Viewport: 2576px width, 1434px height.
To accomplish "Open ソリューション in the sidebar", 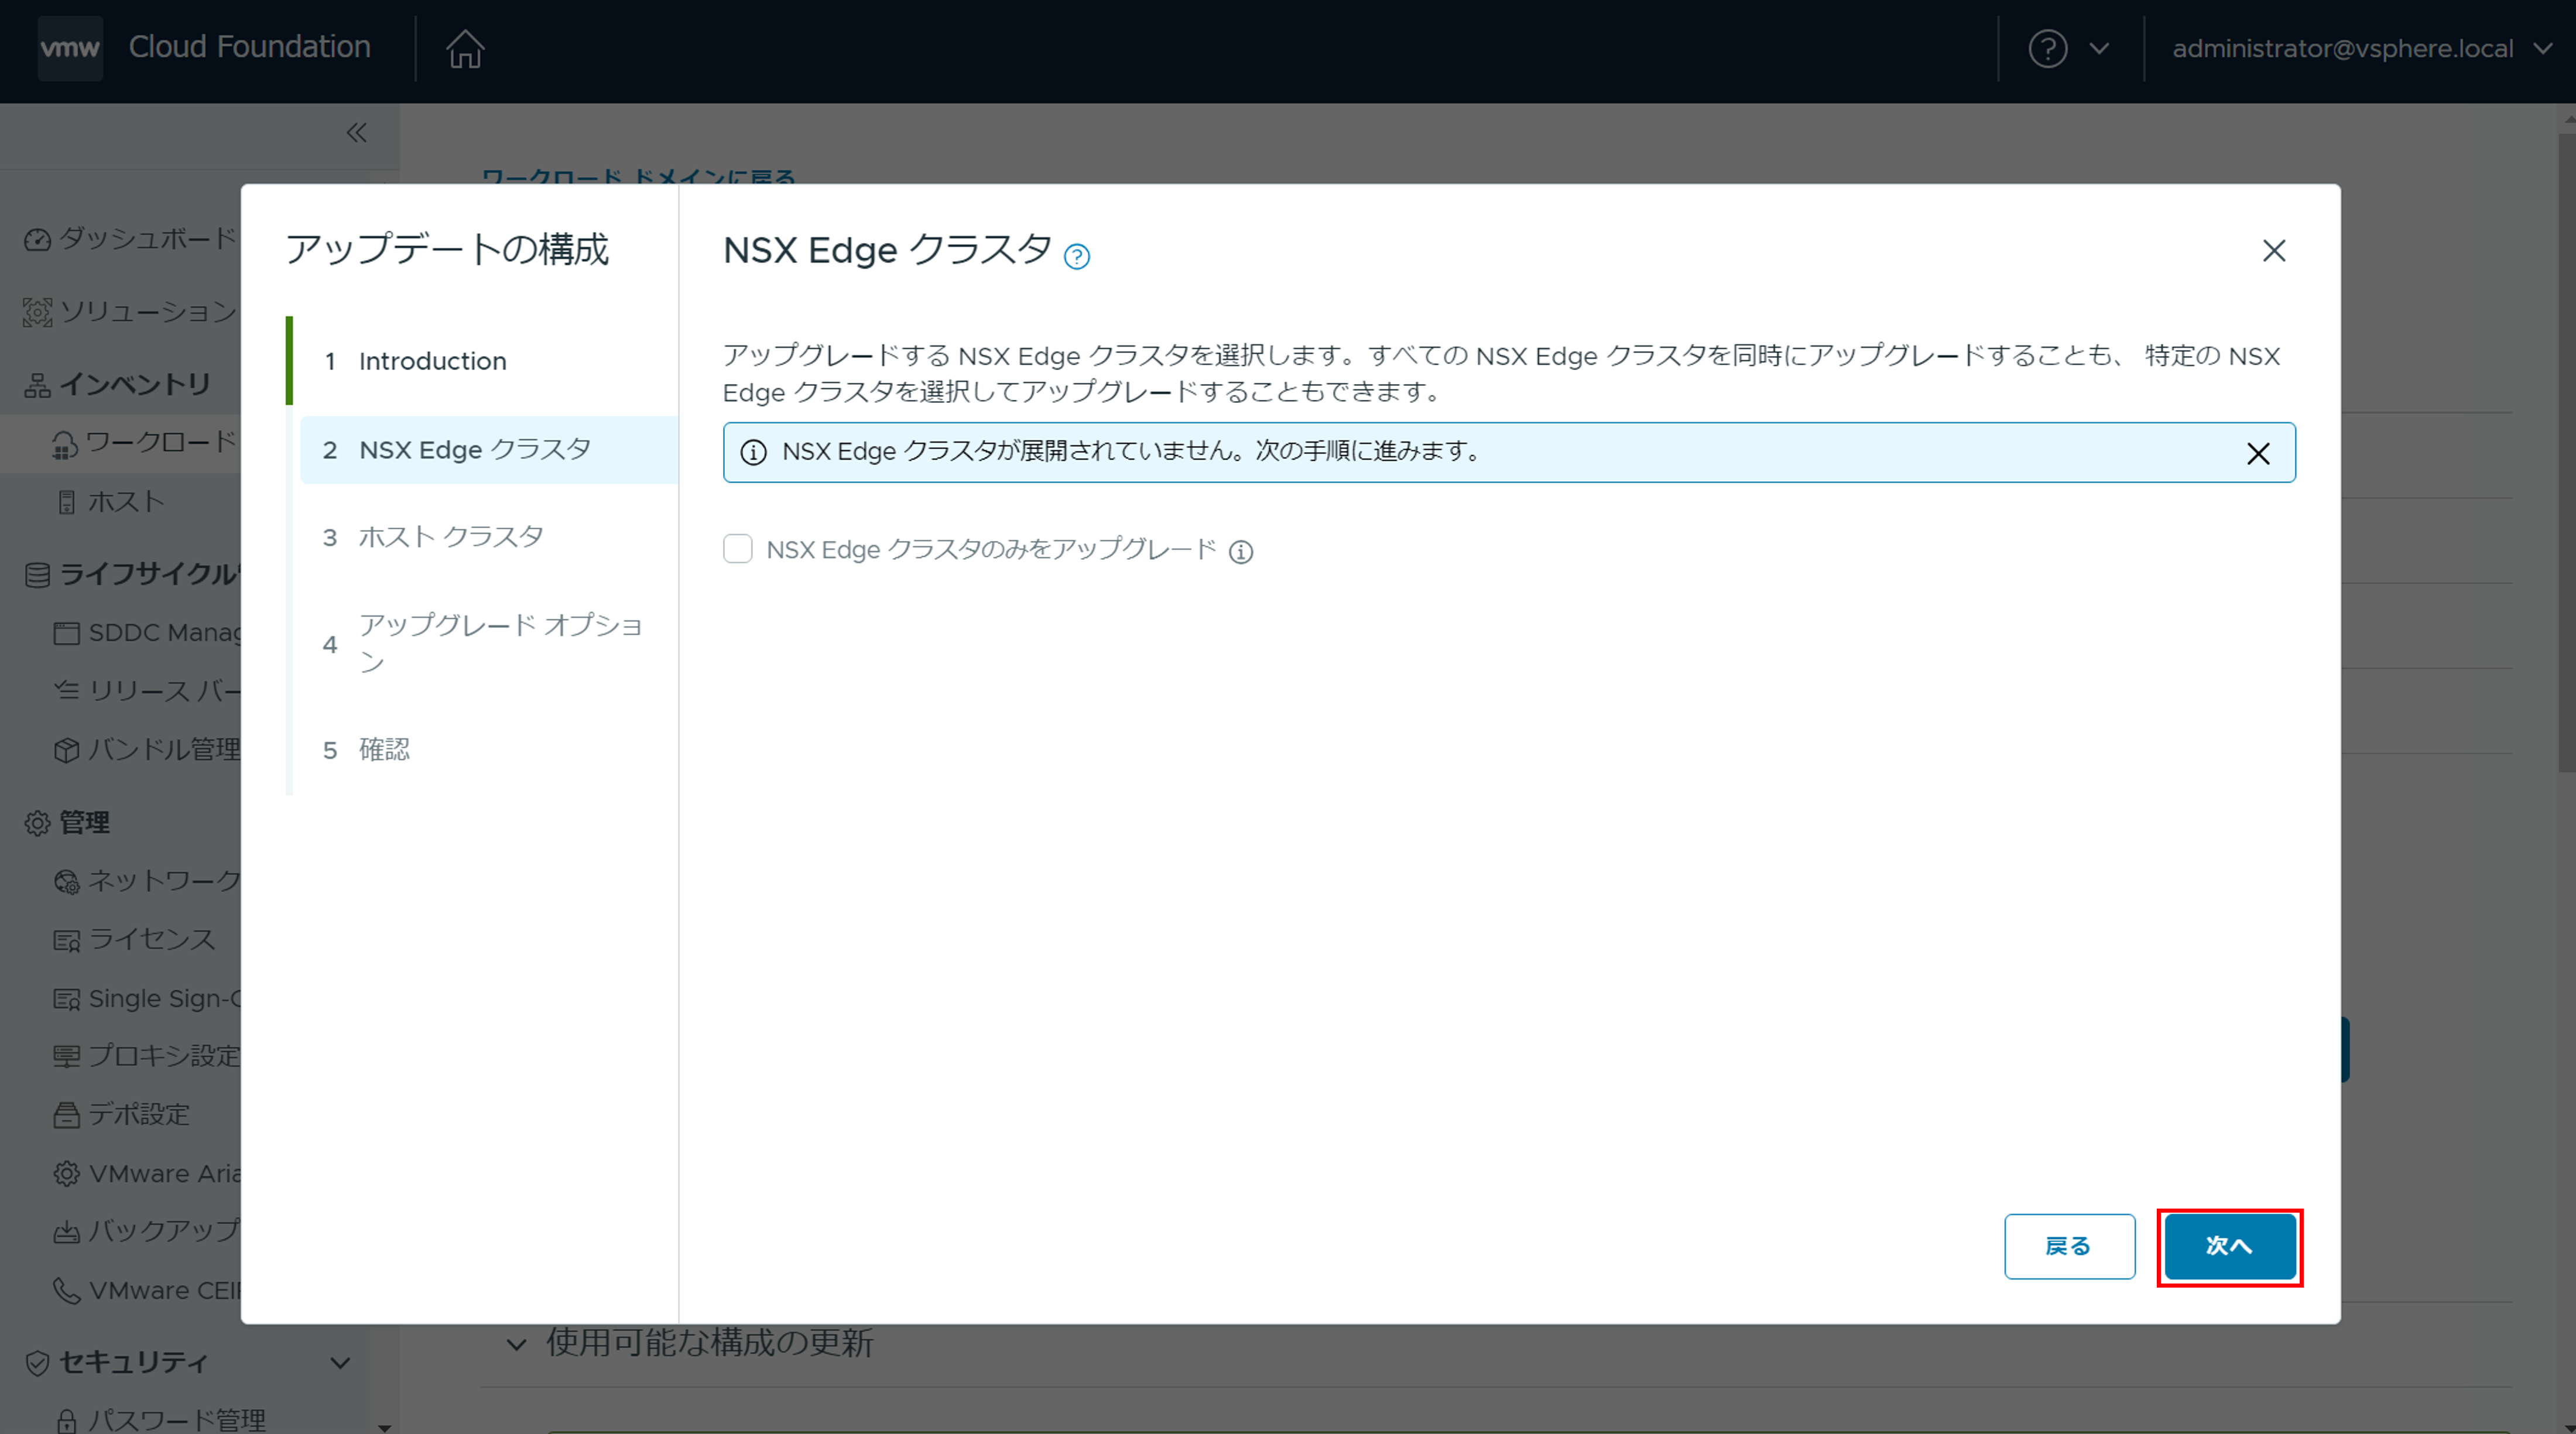I will click(131, 311).
